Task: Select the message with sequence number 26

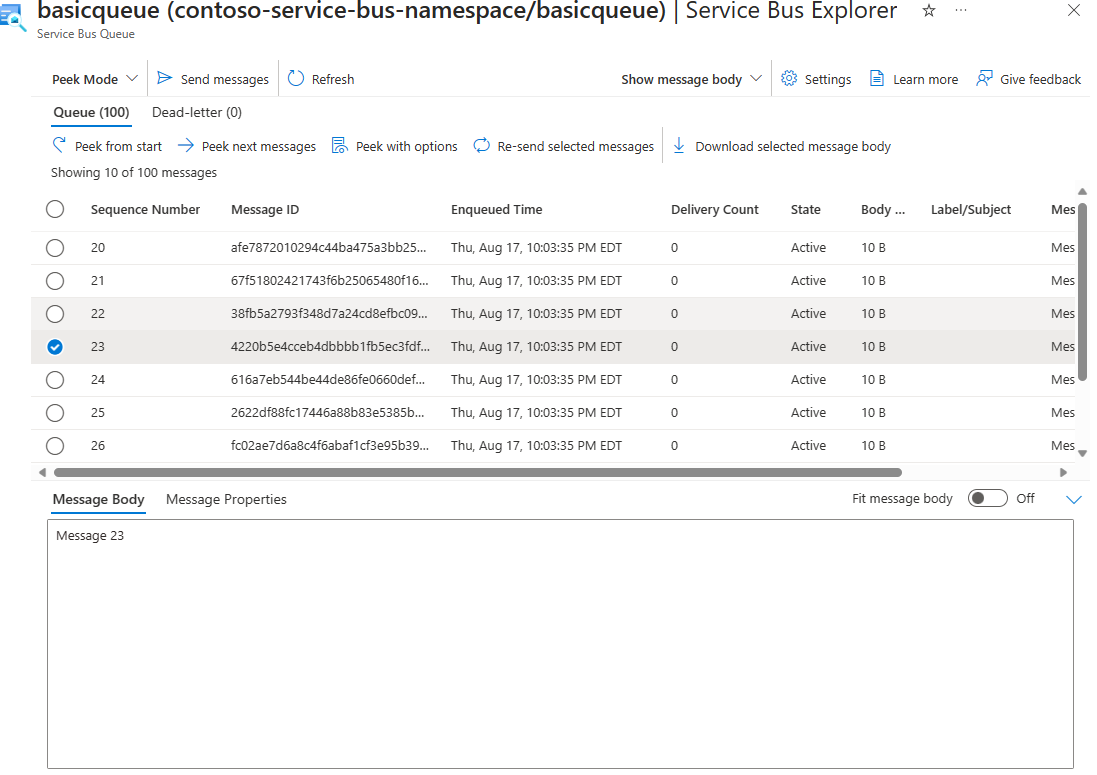Action: pyautogui.click(x=55, y=446)
